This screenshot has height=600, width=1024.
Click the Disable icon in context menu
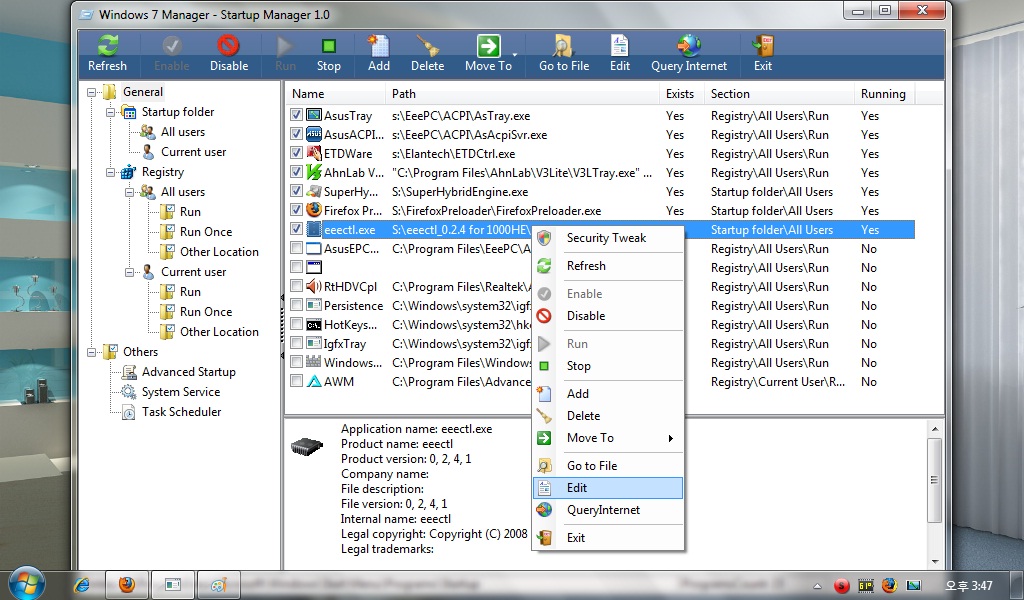pos(544,316)
